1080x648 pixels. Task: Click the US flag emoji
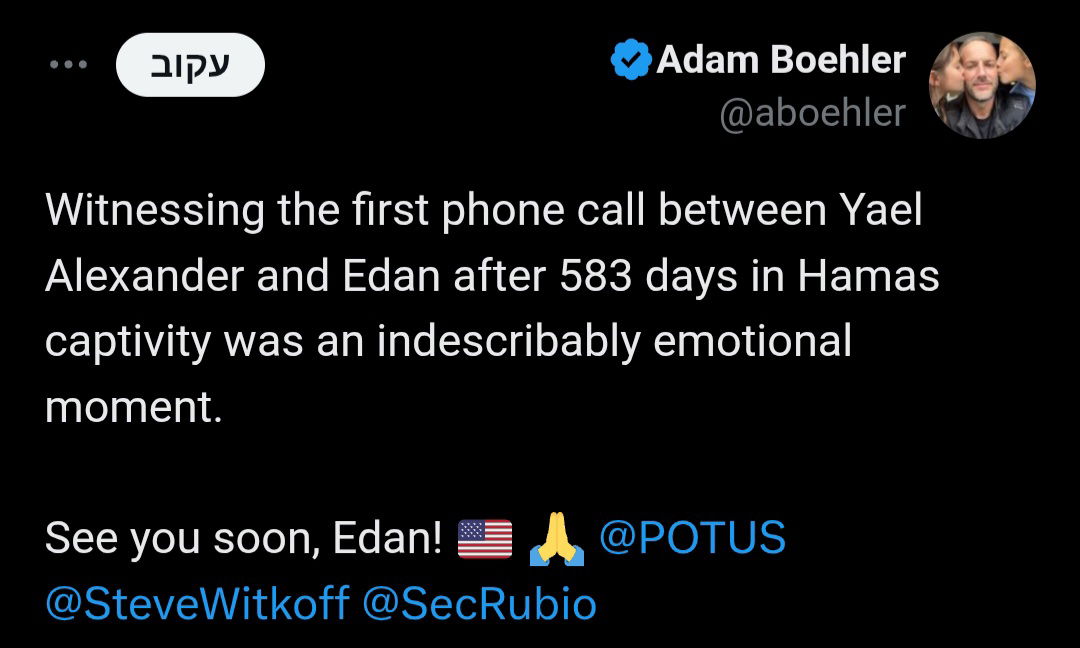tap(485, 539)
